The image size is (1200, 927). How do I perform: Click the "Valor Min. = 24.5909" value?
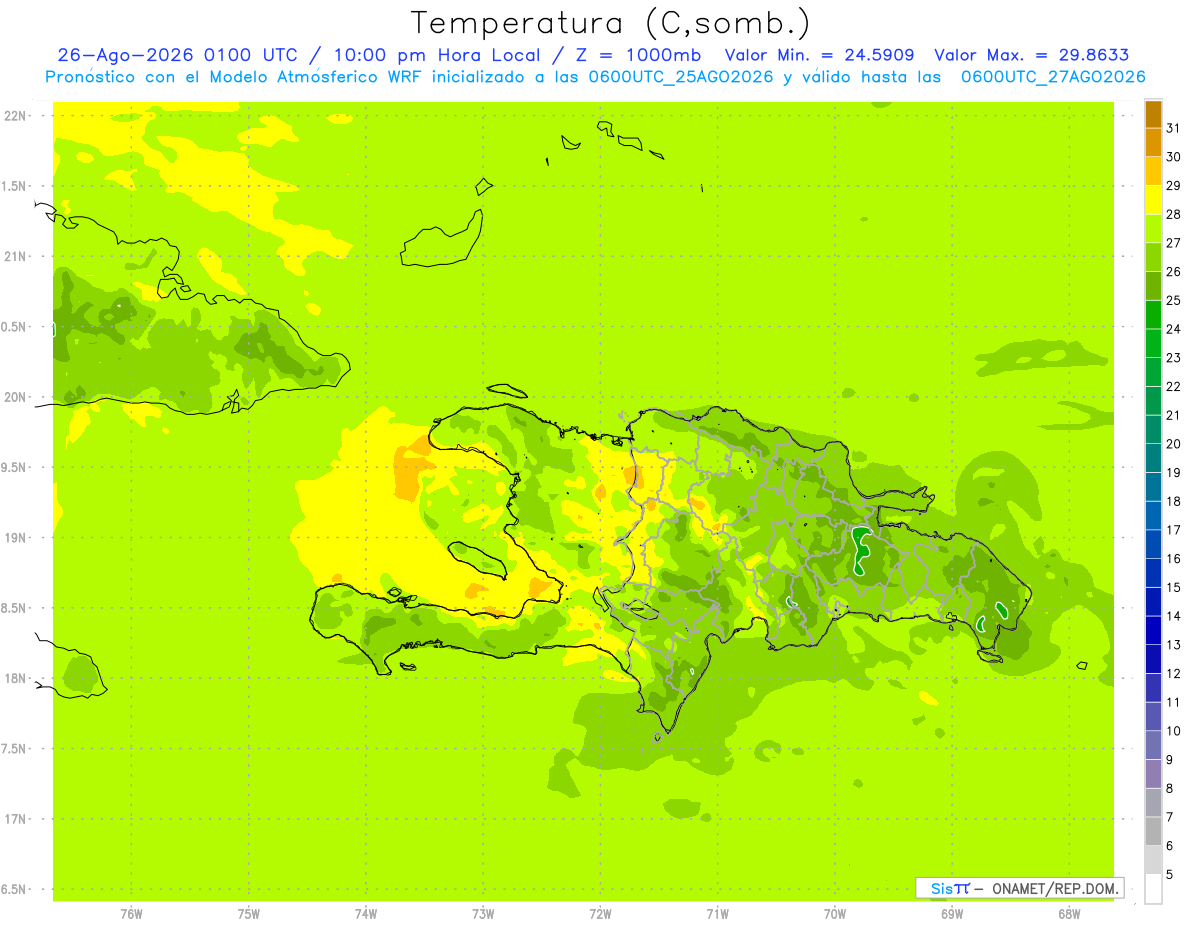coord(819,55)
